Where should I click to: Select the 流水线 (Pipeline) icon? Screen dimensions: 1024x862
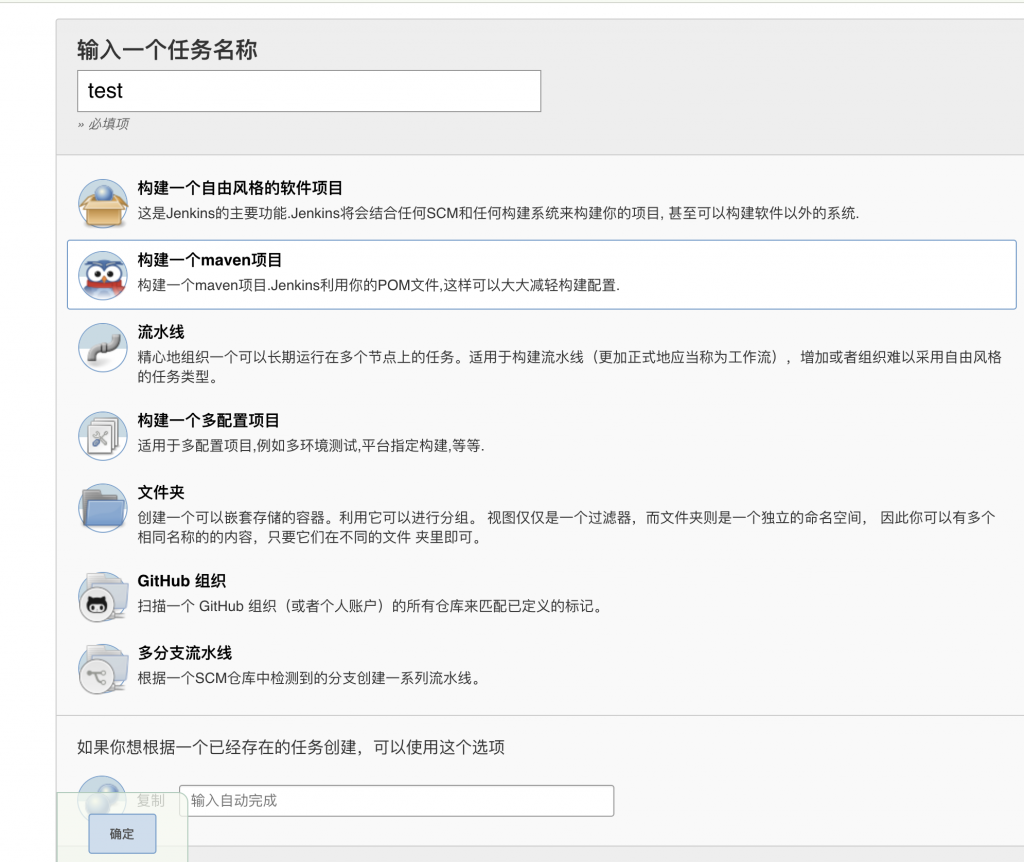coord(102,348)
